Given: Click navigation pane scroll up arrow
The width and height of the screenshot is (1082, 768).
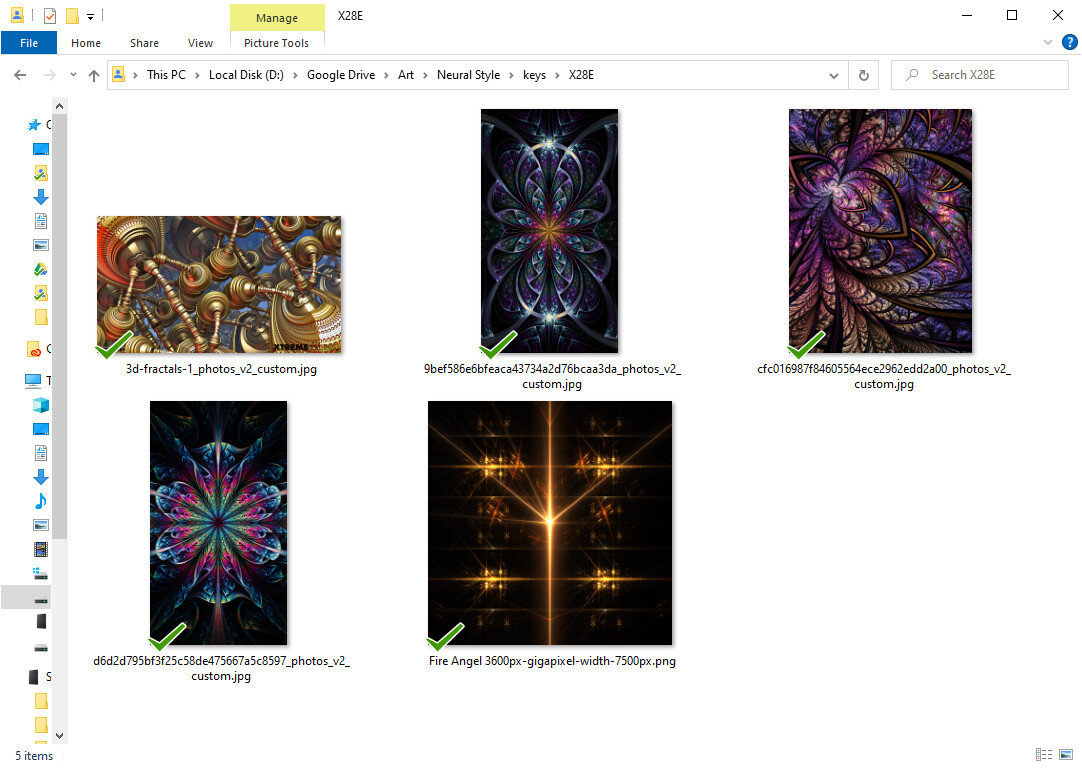Looking at the screenshot, I should 59,106.
